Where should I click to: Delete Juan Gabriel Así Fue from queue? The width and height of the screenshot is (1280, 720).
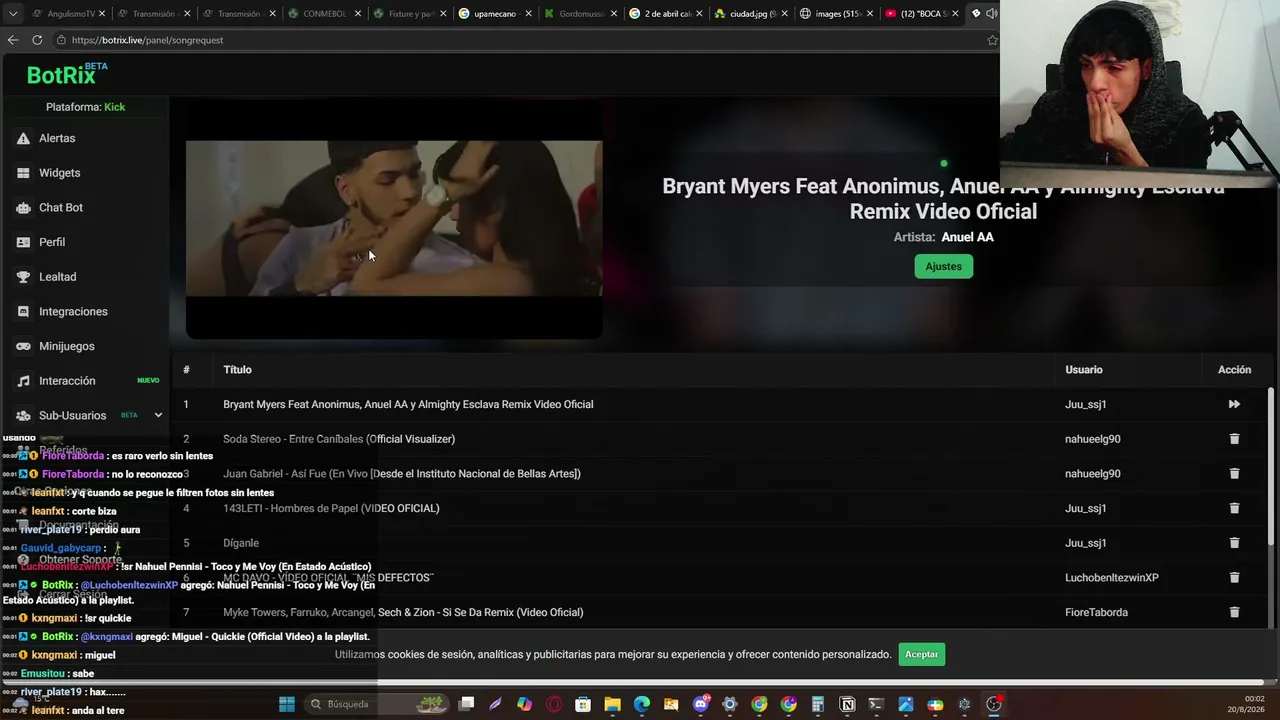pos(1234,474)
